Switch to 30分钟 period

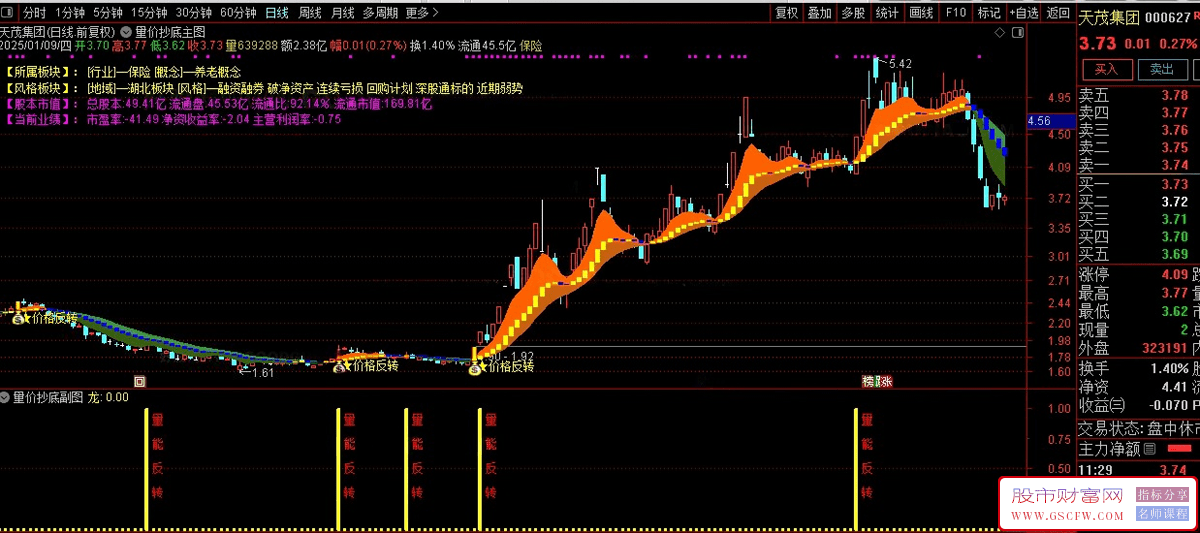coord(194,13)
